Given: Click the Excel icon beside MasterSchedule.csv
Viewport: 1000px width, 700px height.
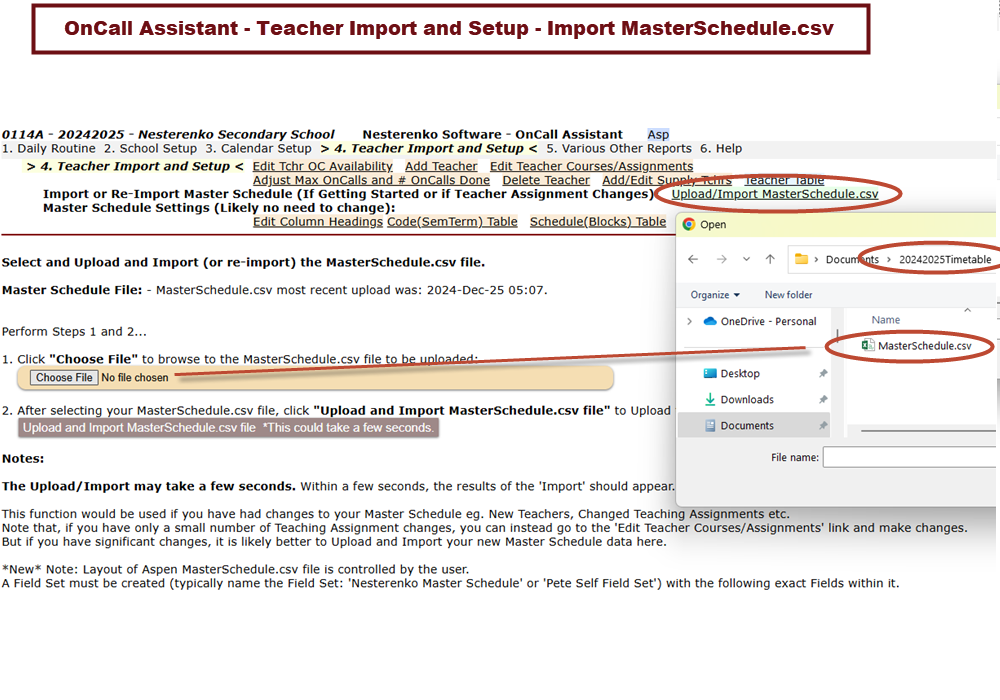Looking at the screenshot, I should (x=868, y=346).
